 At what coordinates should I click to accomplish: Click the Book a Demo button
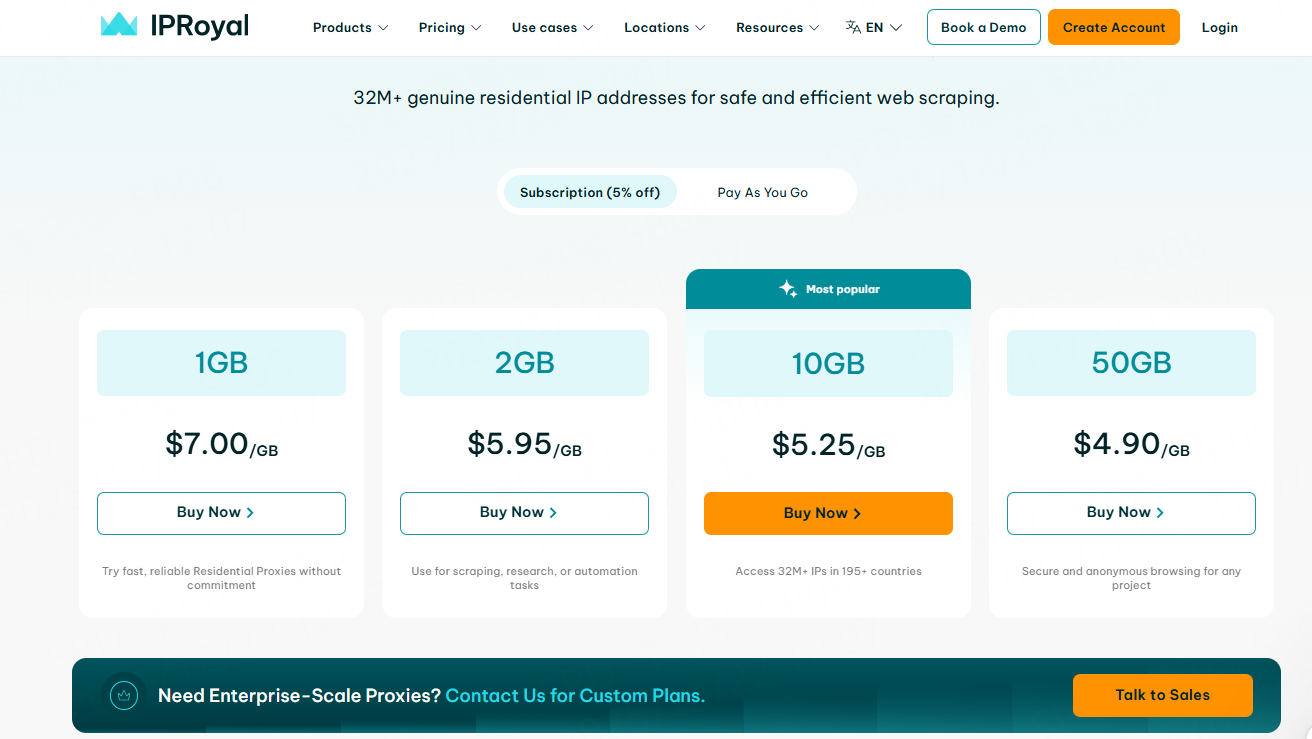[x=983, y=28]
